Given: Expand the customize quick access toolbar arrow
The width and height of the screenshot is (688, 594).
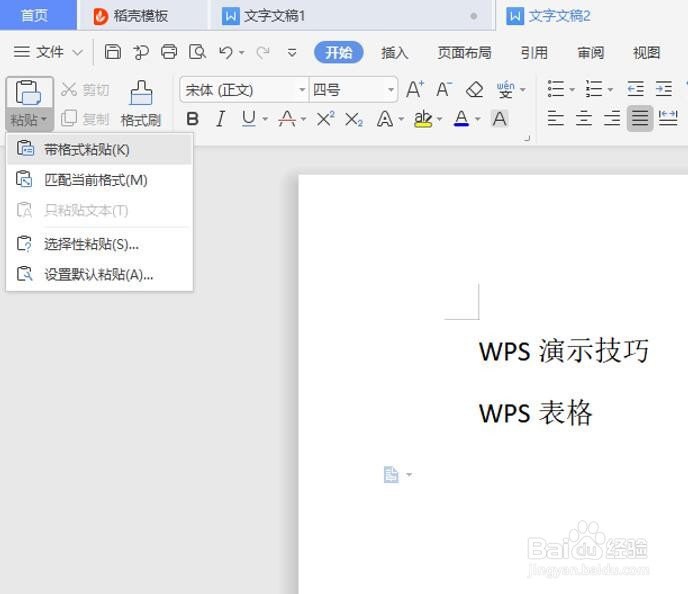Looking at the screenshot, I should tap(292, 53).
